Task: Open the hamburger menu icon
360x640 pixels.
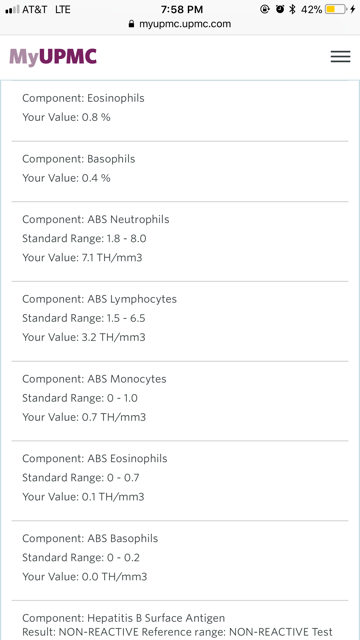Action: pyautogui.click(x=340, y=56)
